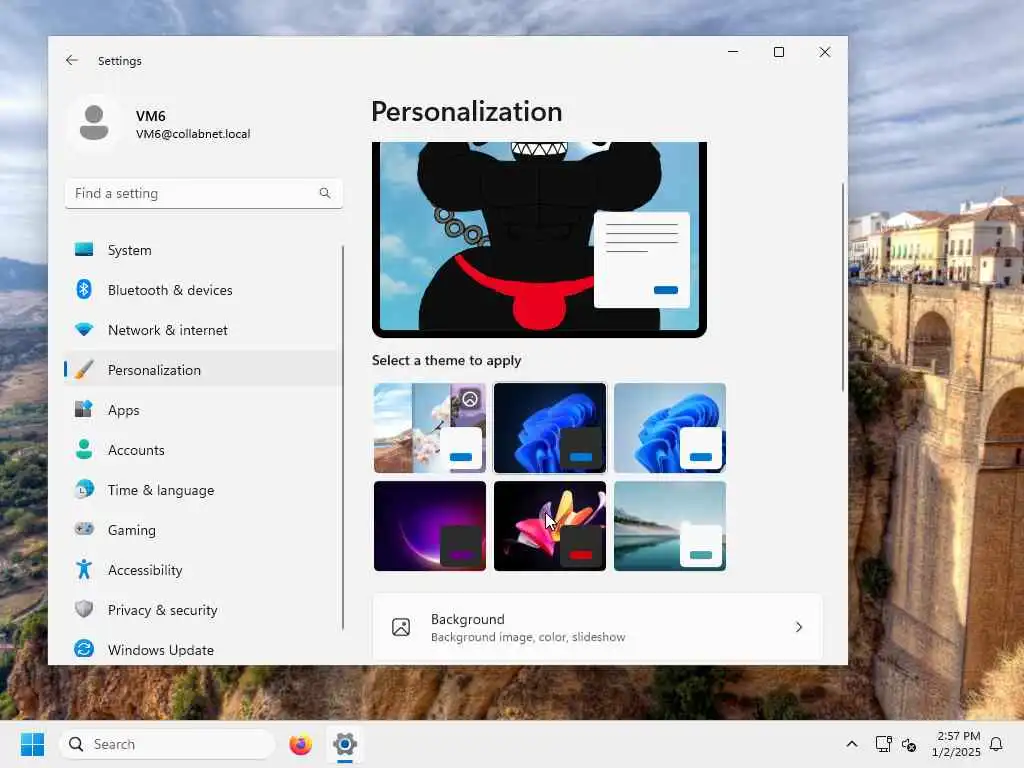Click the Bluetooth icon in sidebar
The width and height of the screenshot is (1024, 768).
pos(84,289)
